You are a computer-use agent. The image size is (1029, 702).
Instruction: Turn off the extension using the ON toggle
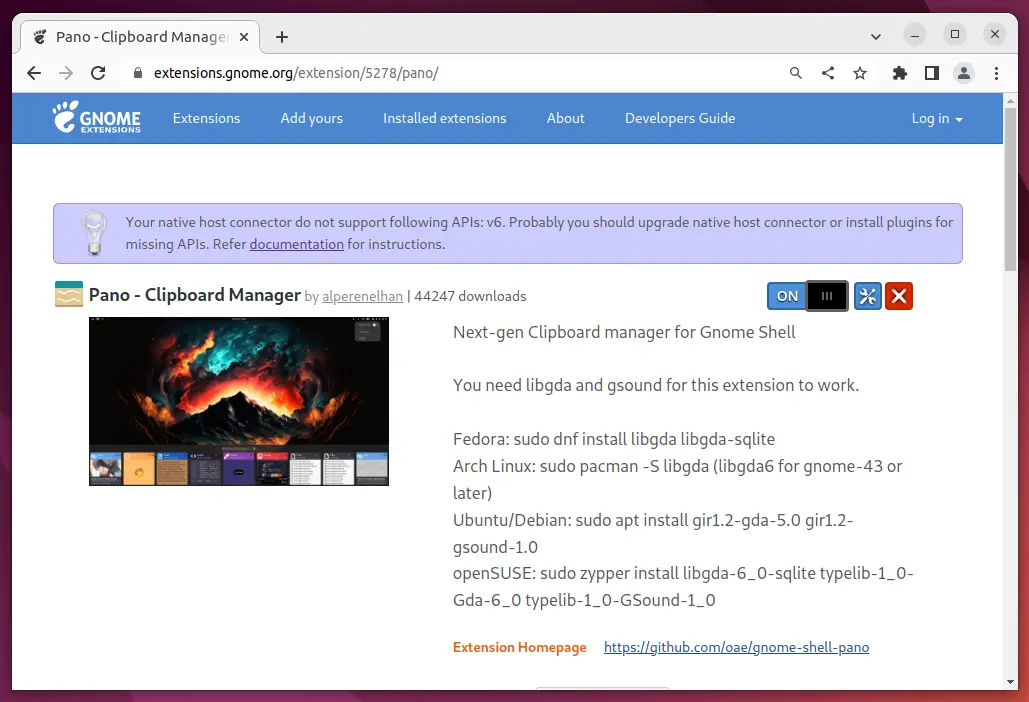tap(786, 296)
